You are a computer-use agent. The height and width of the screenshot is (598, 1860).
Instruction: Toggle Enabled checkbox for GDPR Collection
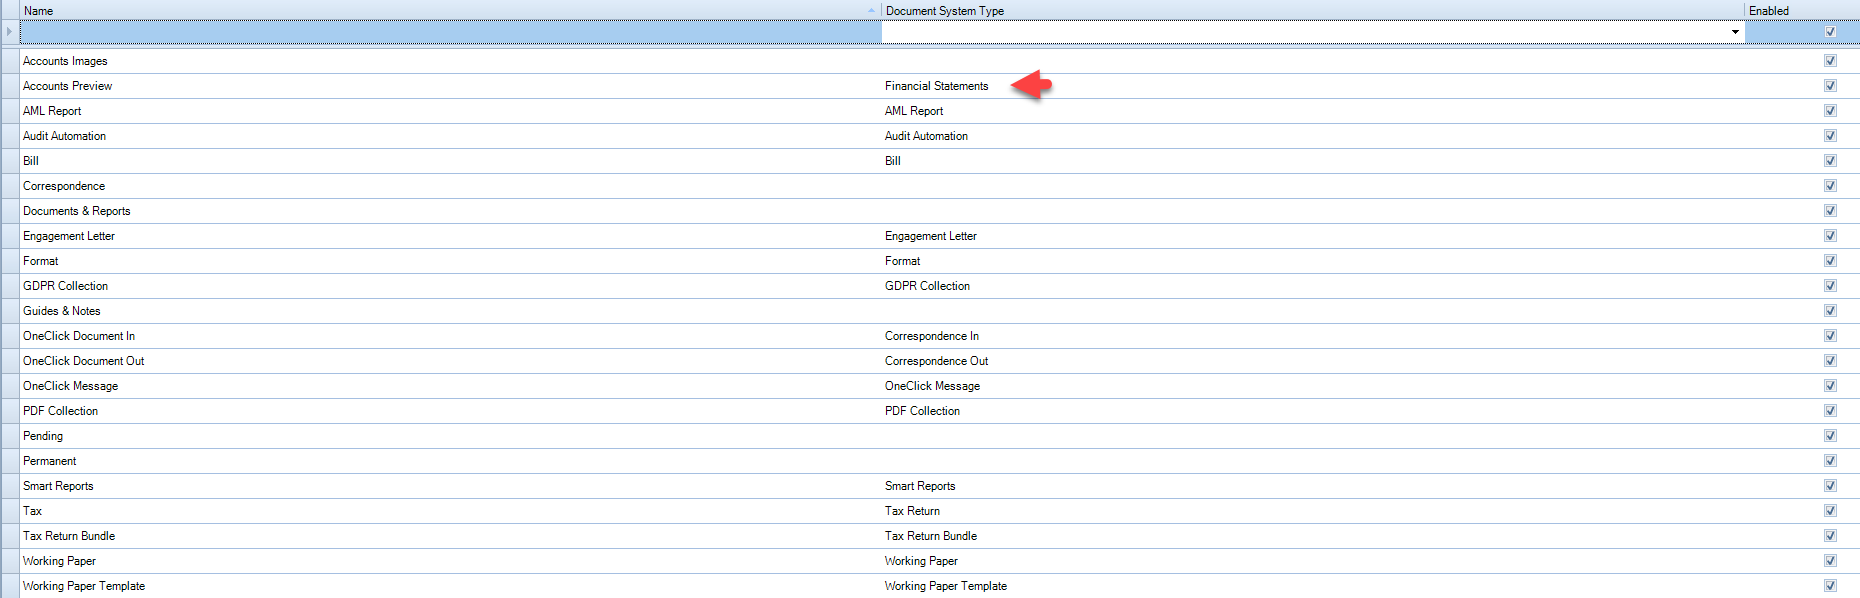1830,286
